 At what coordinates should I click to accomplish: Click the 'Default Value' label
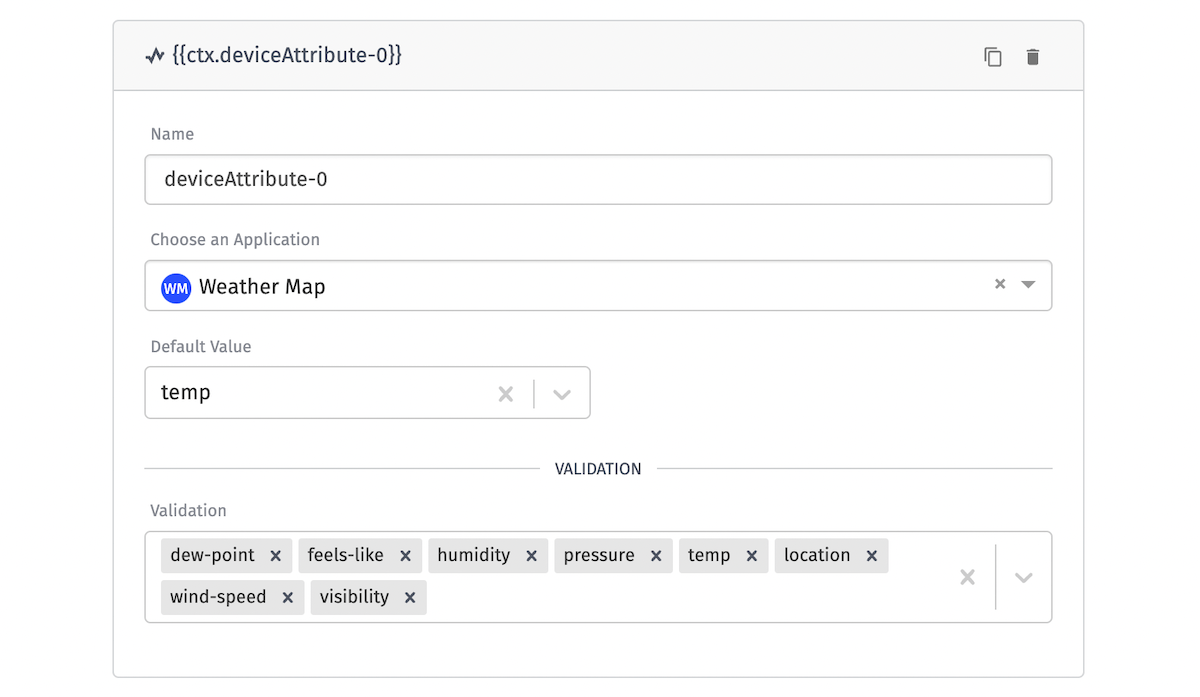pyautogui.click(x=201, y=347)
